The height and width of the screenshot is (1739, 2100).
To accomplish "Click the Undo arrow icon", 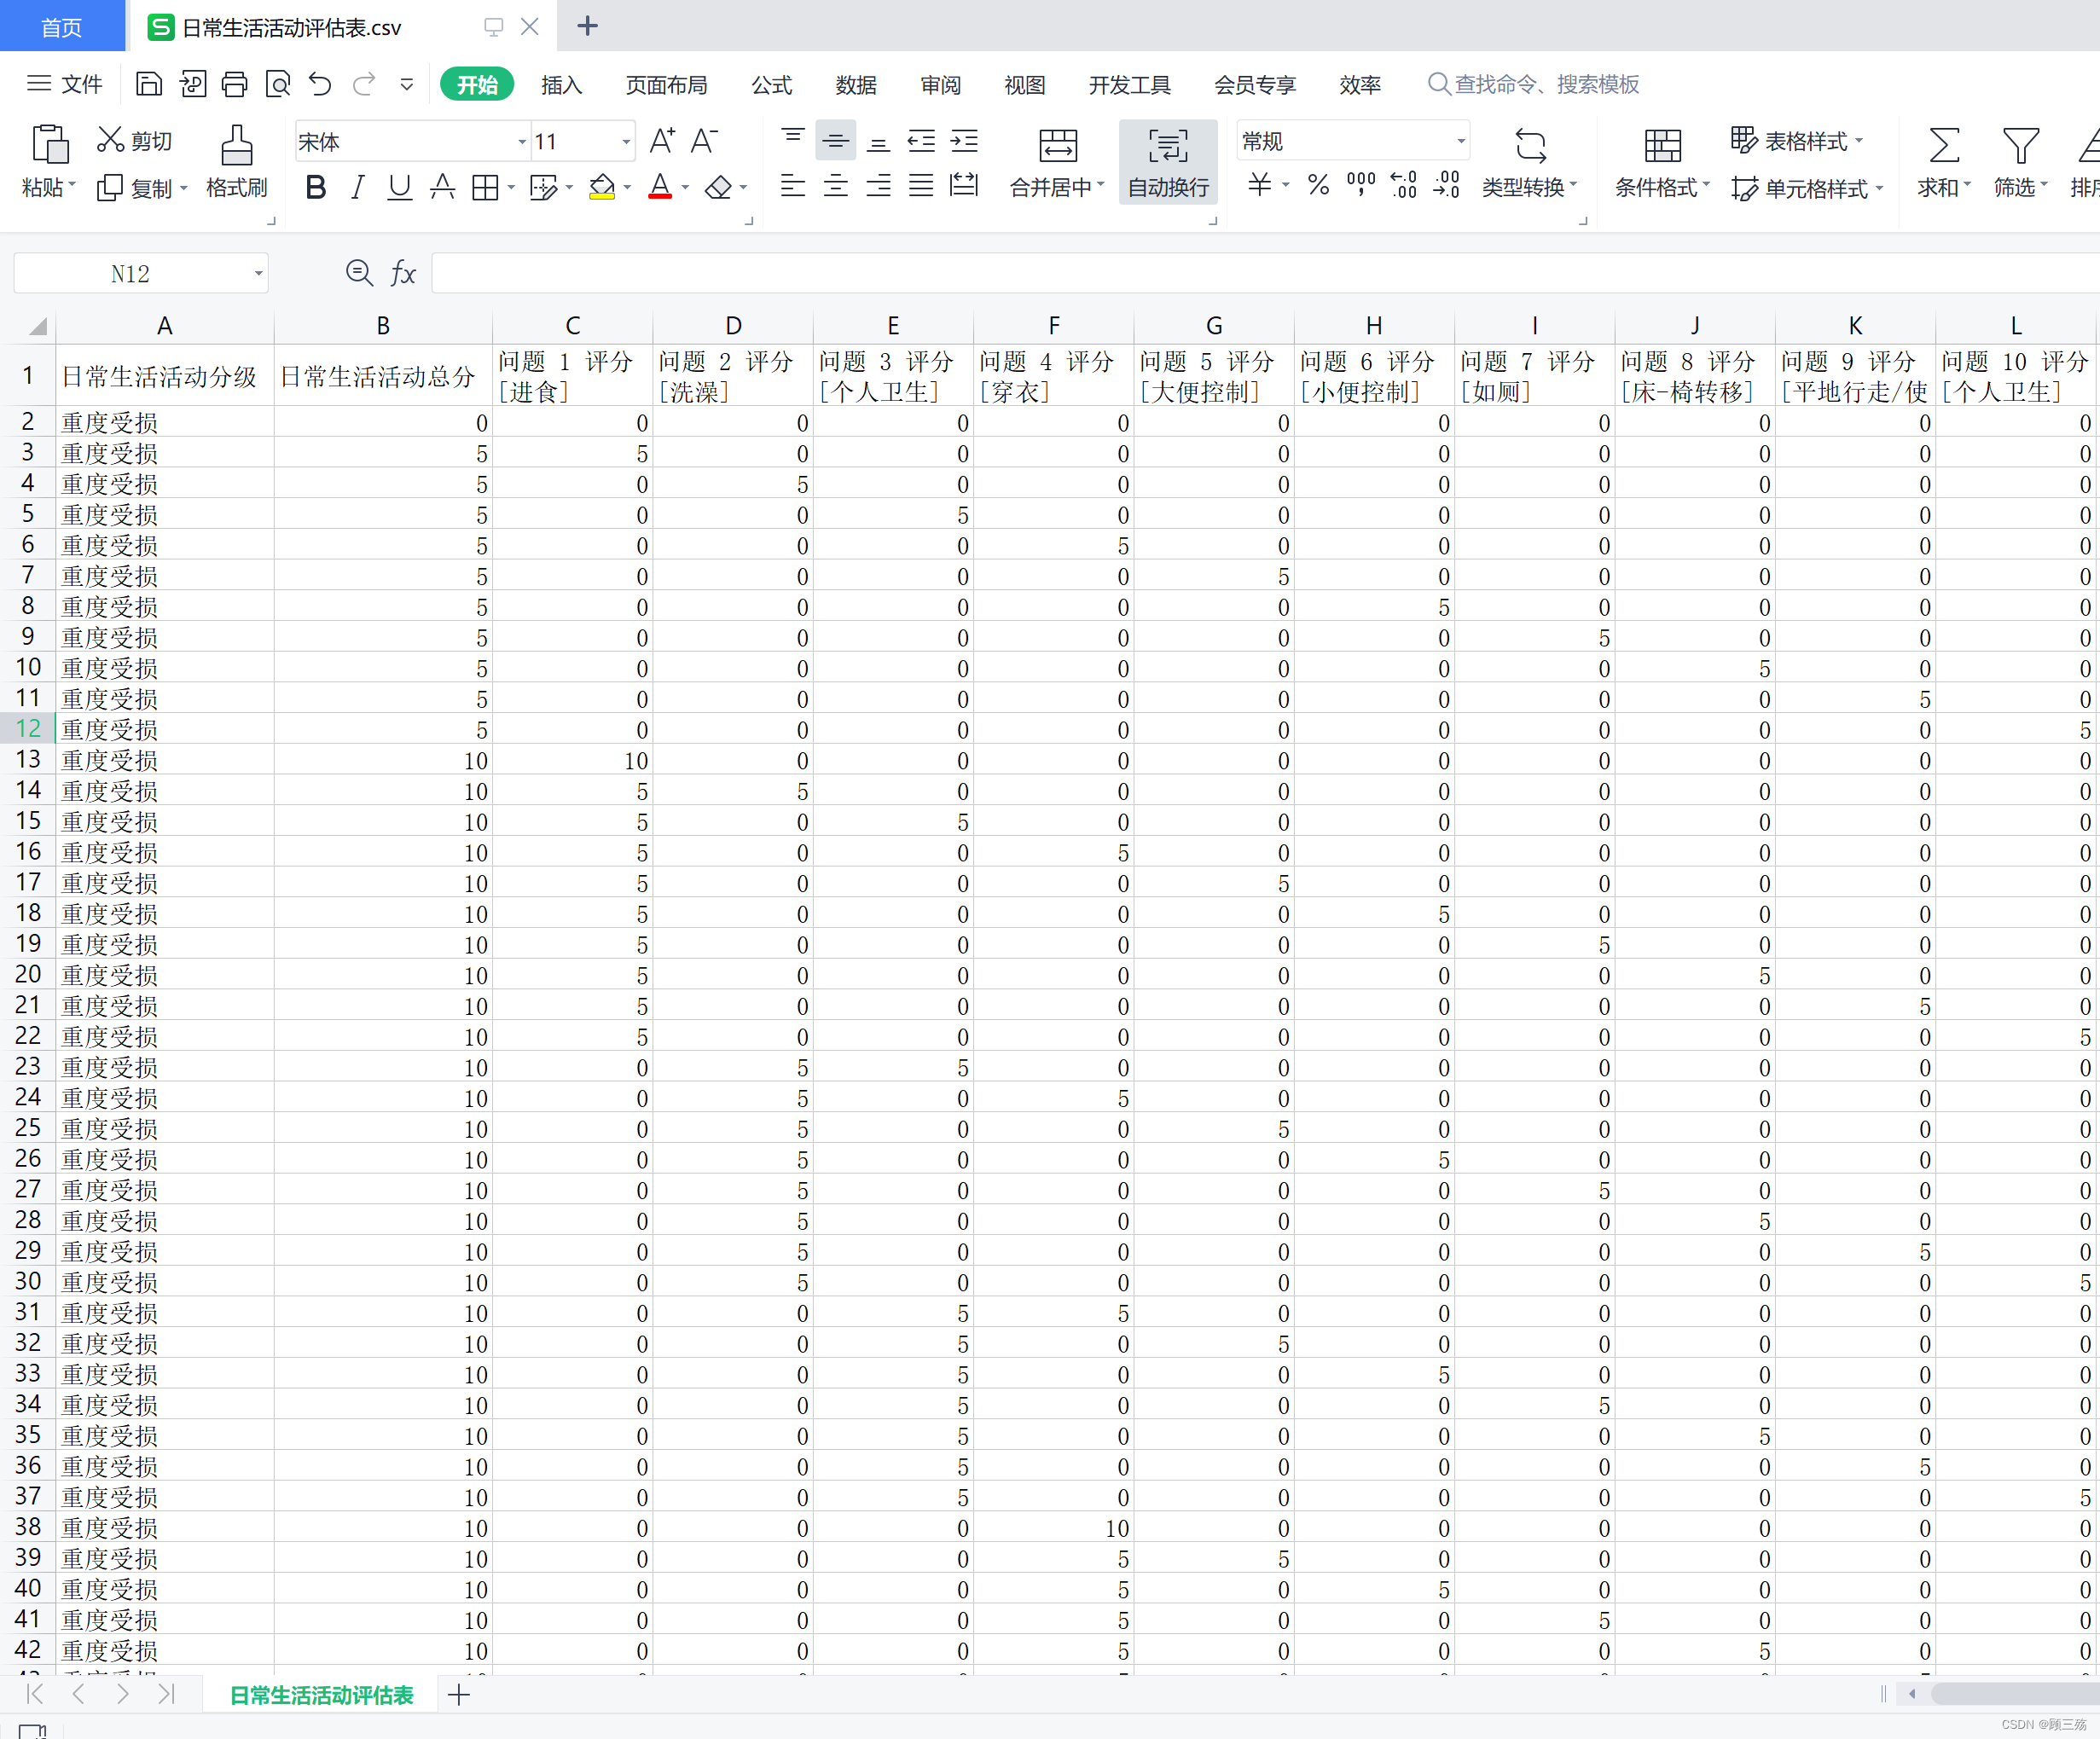I will pos(320,84).
